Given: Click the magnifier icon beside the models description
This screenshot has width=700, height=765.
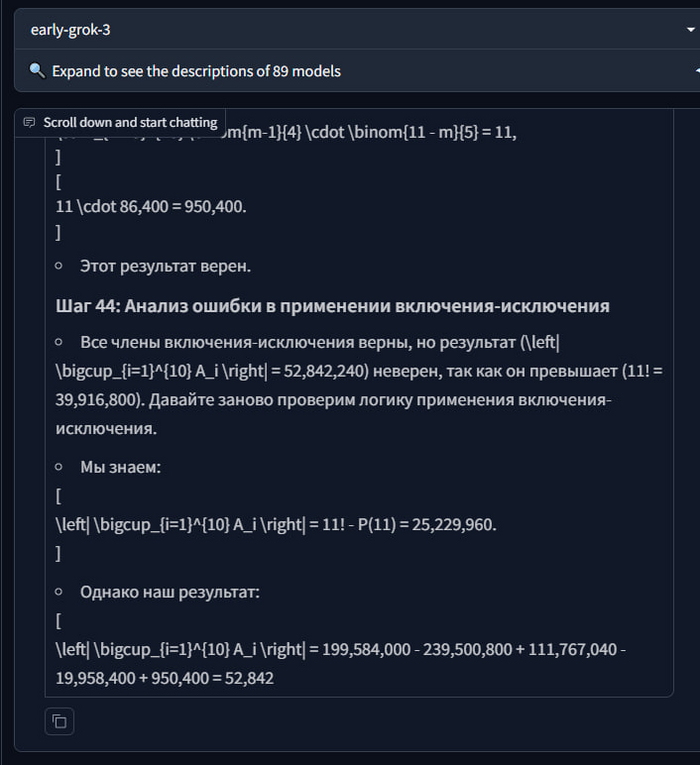Looking at the screenshot, I should tap(37, 71).
